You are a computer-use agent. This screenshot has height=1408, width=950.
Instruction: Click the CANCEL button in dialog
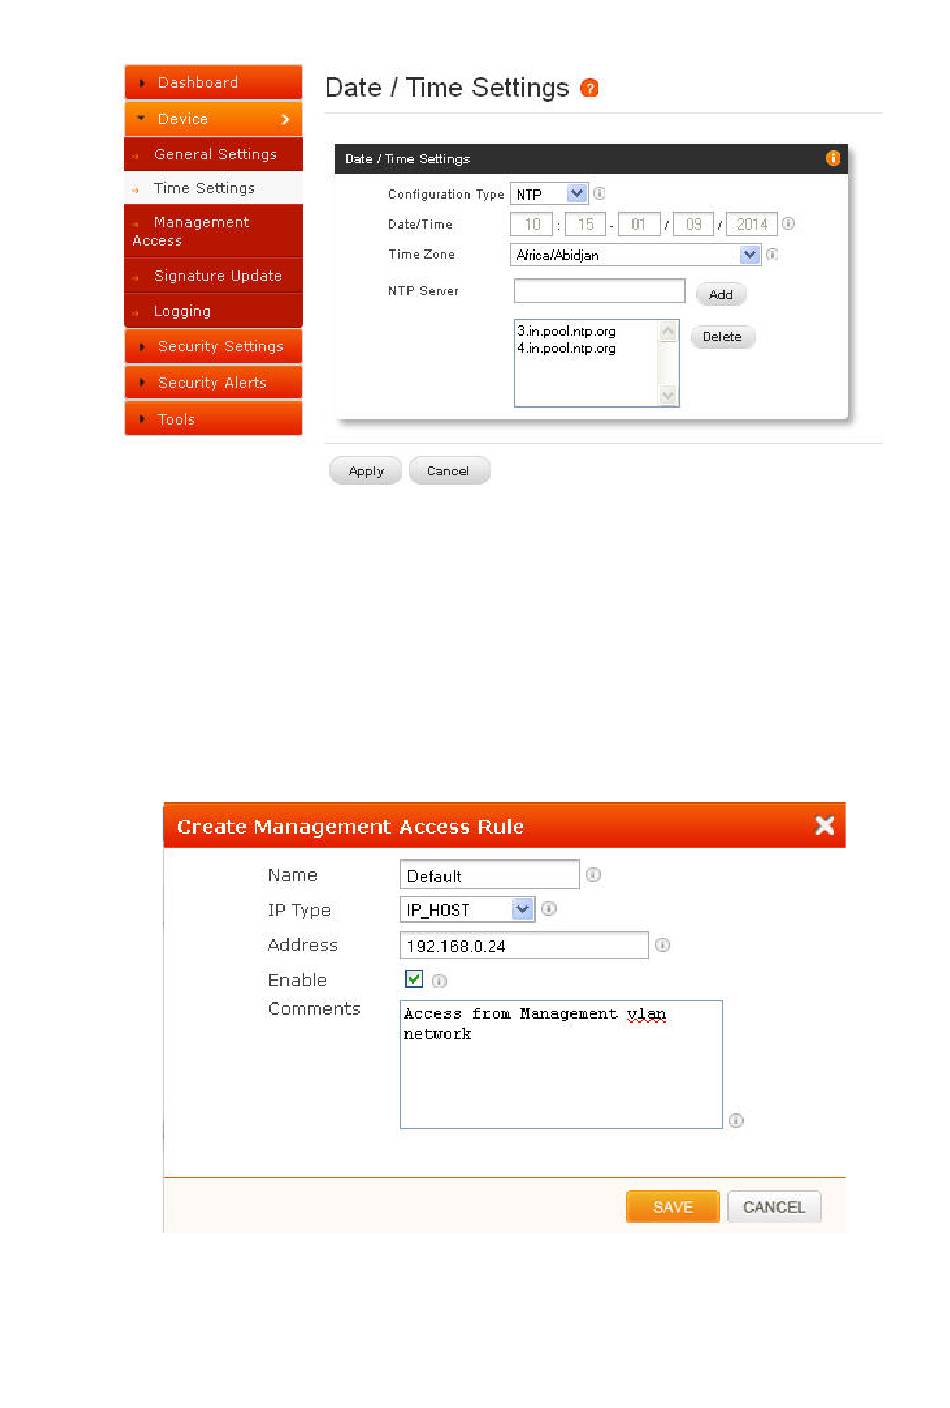click(774, 1207)
